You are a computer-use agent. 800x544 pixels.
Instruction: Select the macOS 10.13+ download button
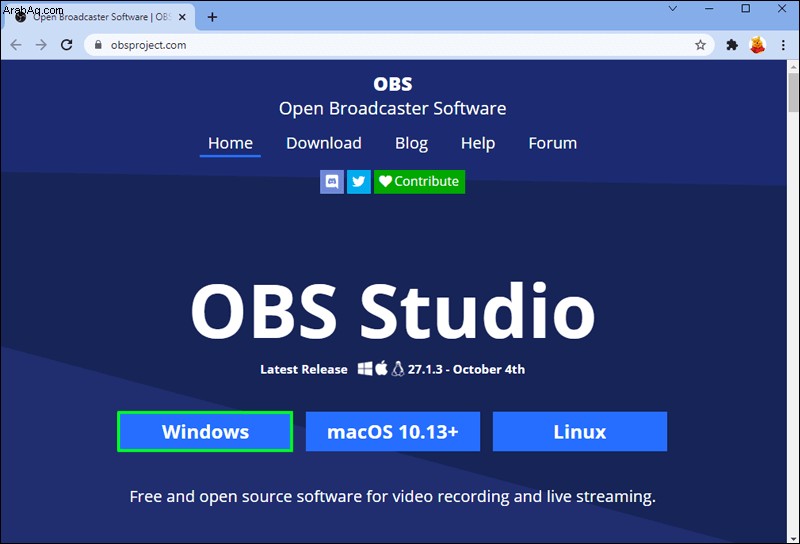(393, 432)
